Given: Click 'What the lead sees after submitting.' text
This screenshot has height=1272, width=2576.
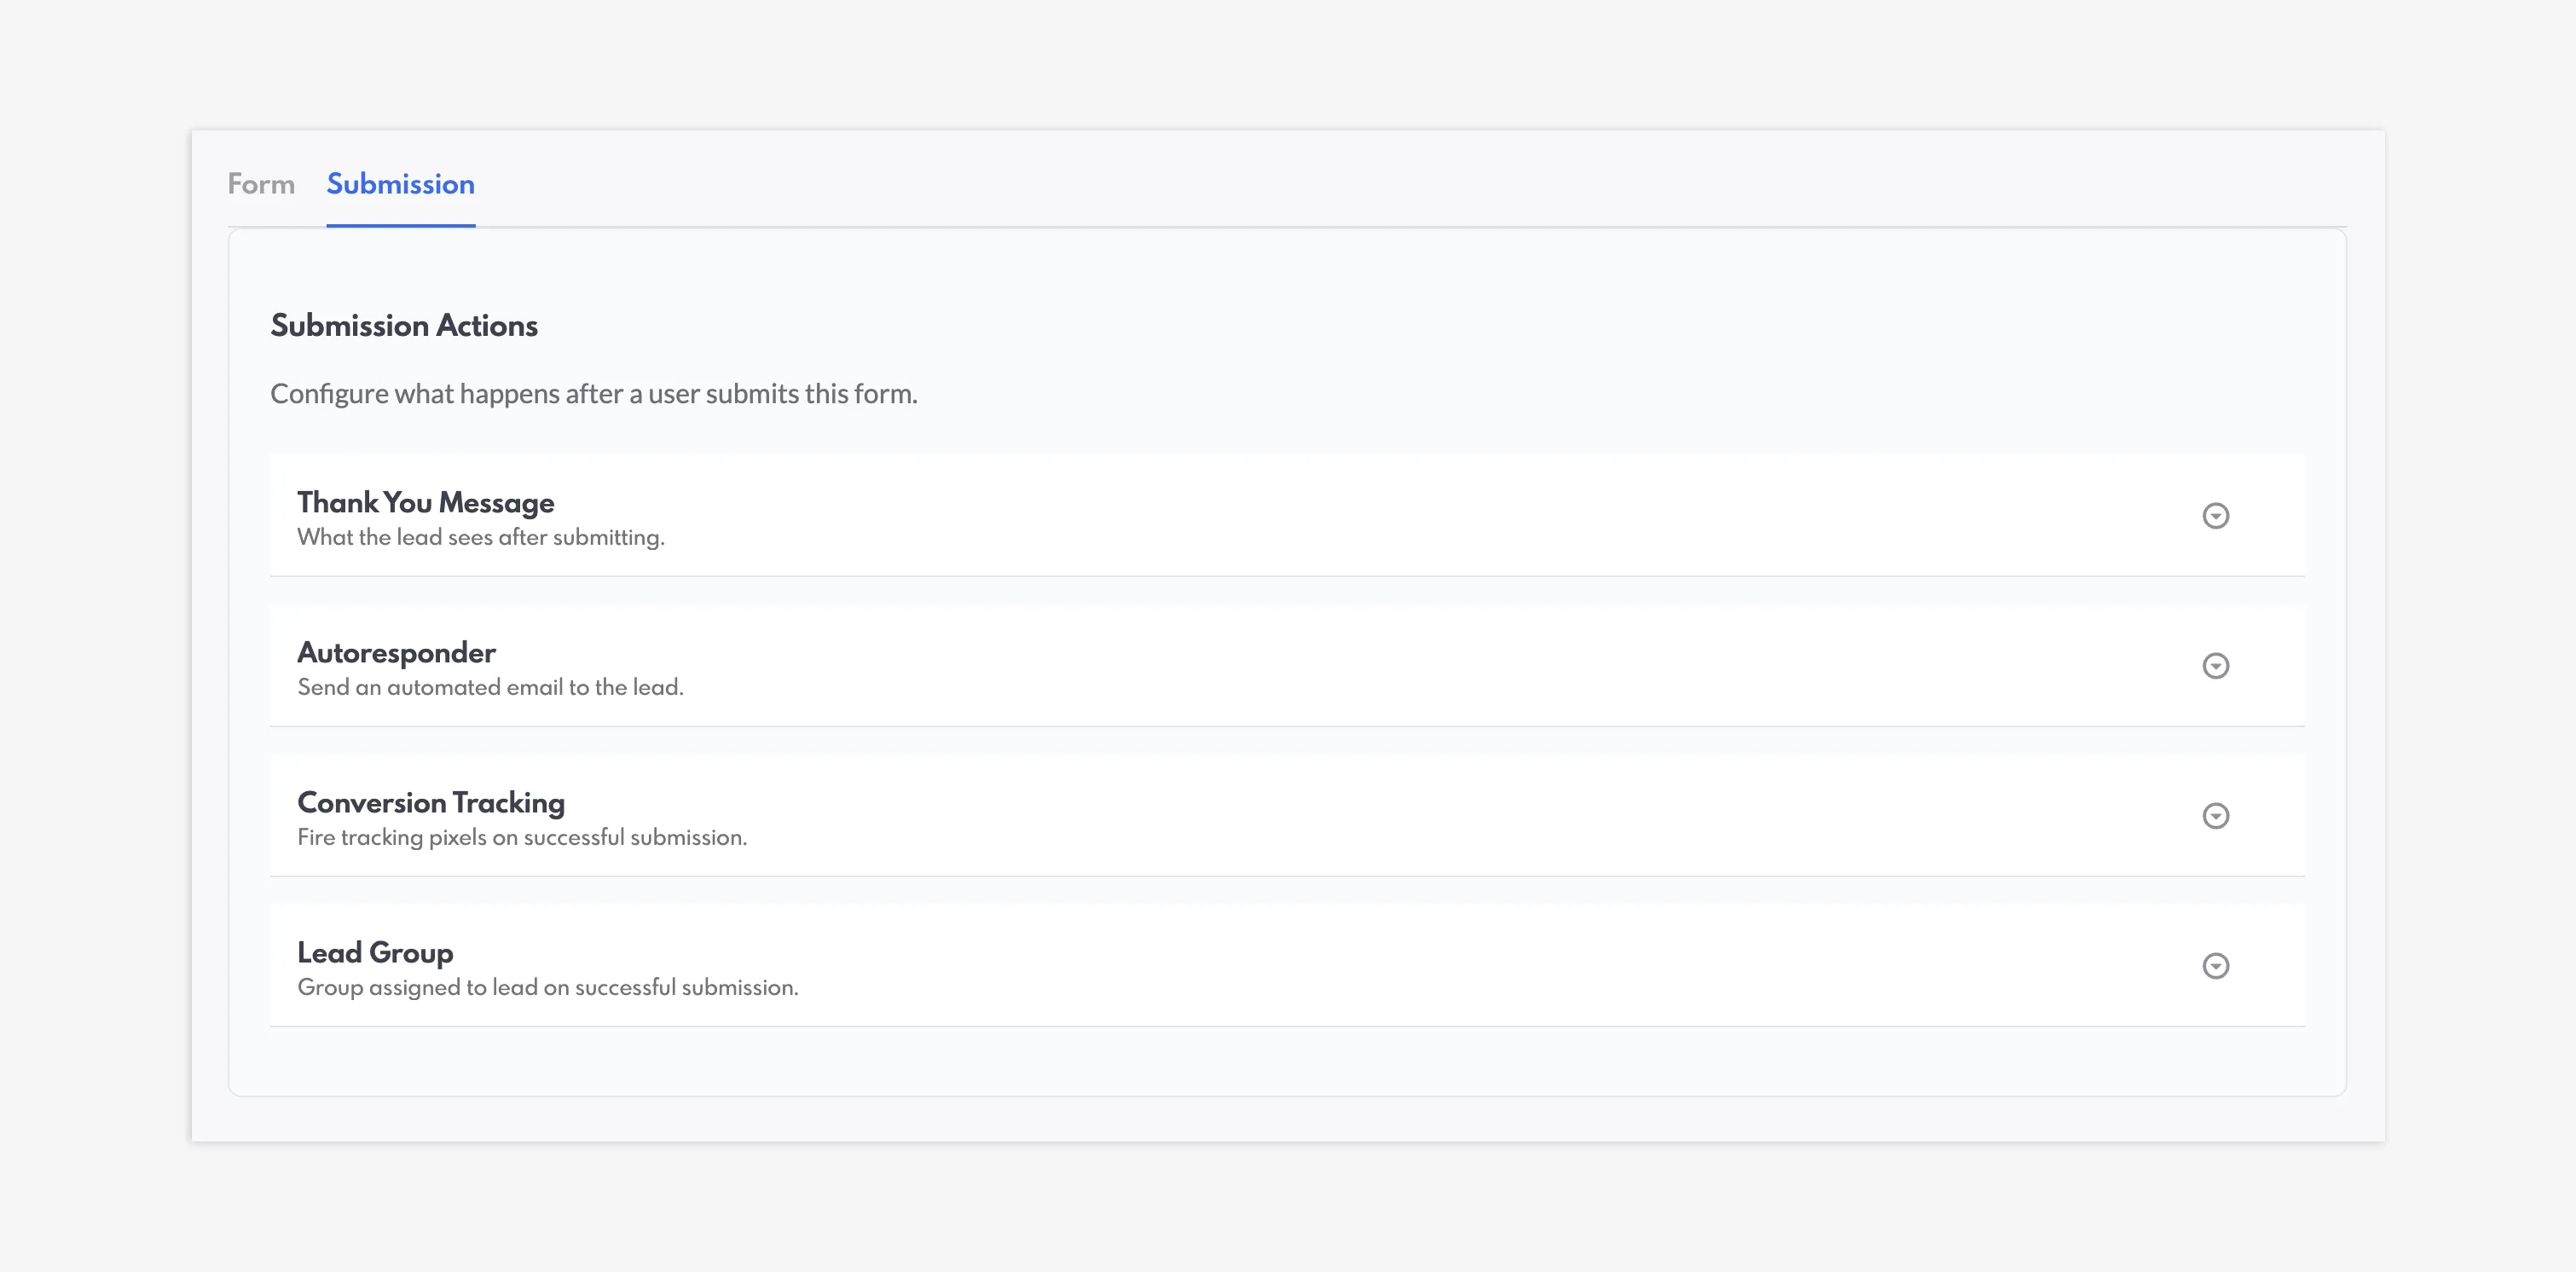Looking at the screenshot, I should (481, 537).
